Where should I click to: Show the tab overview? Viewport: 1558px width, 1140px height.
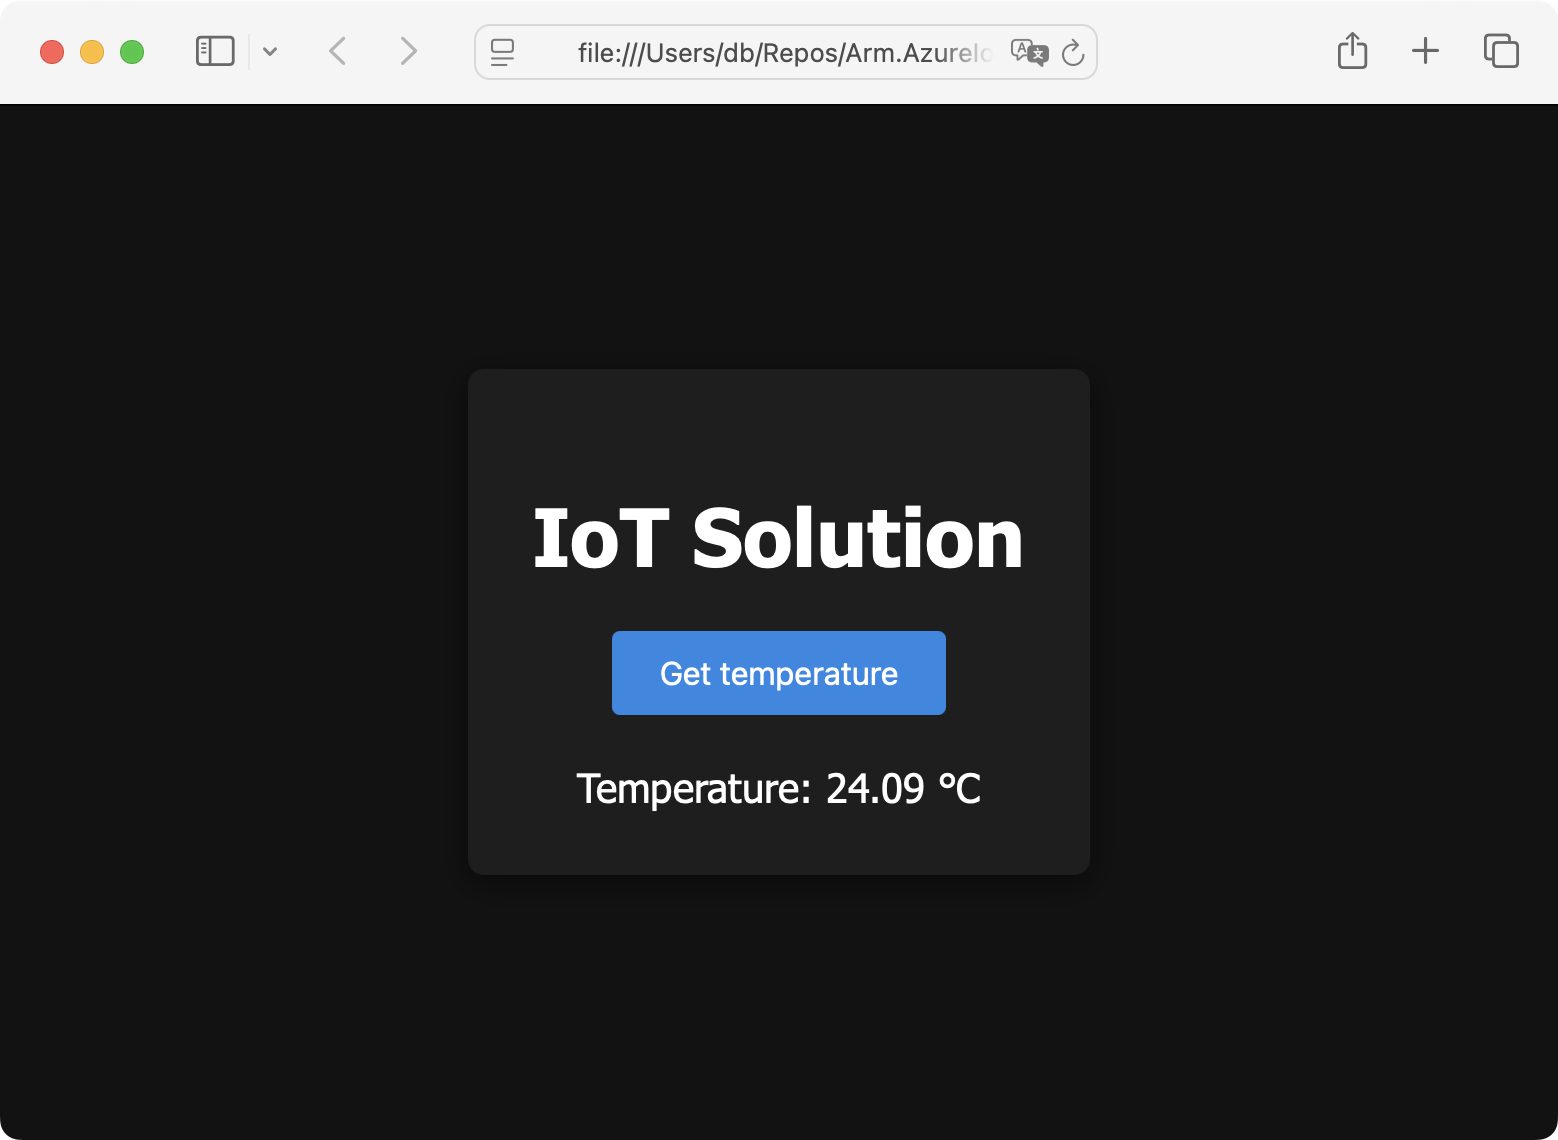(1501, 51)
